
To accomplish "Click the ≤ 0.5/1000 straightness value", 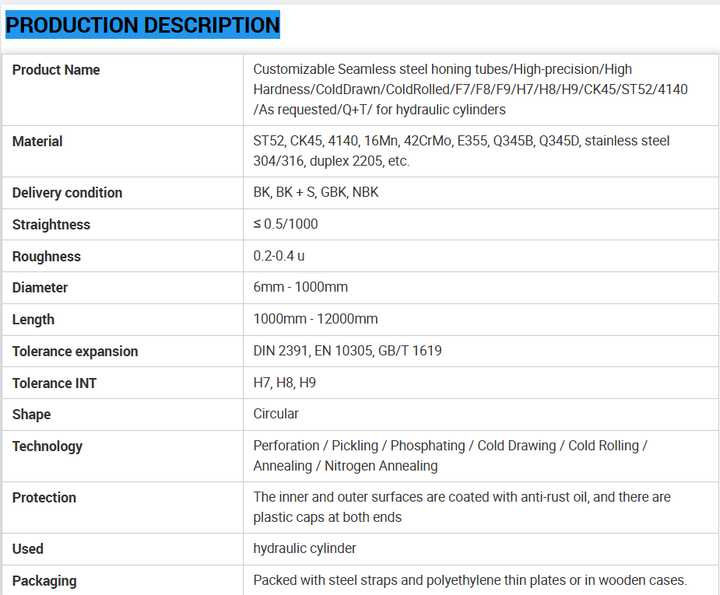I will point(286,224).
